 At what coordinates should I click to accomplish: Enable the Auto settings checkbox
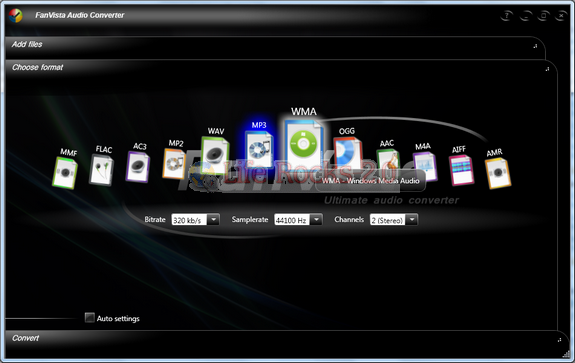(89, 318)
